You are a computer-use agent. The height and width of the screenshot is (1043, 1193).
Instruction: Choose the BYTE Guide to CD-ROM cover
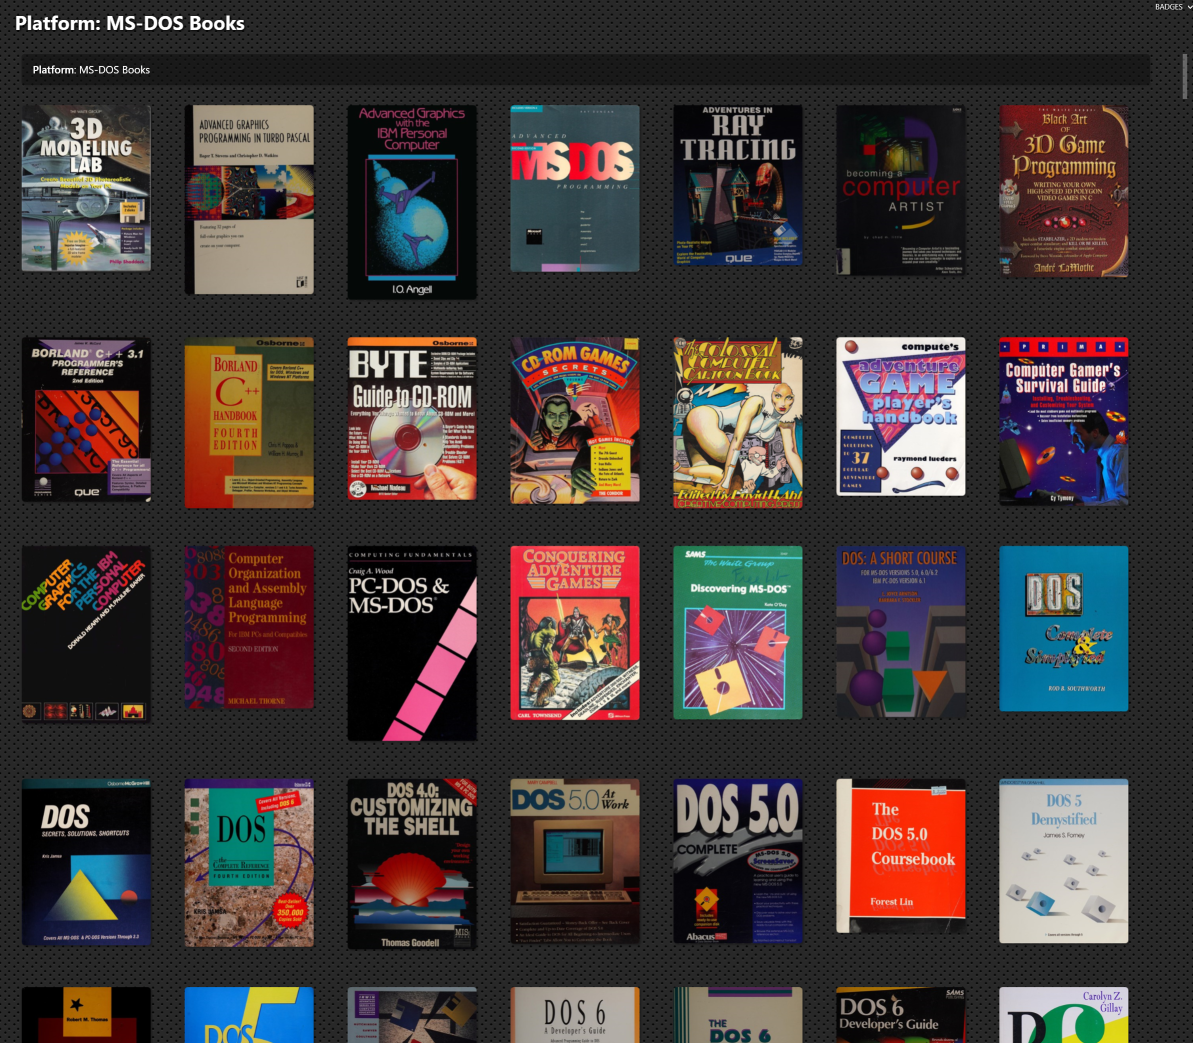(x=412, y=419)
